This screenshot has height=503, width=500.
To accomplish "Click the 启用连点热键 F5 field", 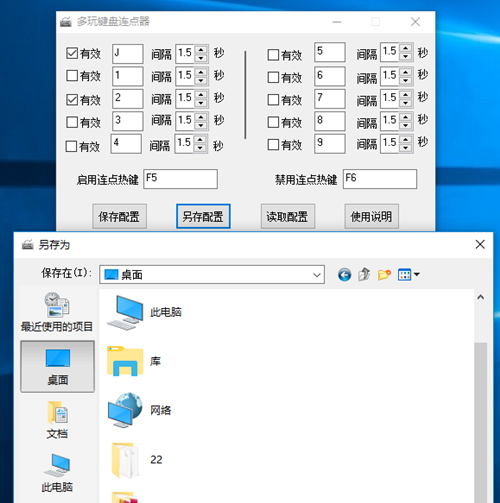I will (180, 179).
